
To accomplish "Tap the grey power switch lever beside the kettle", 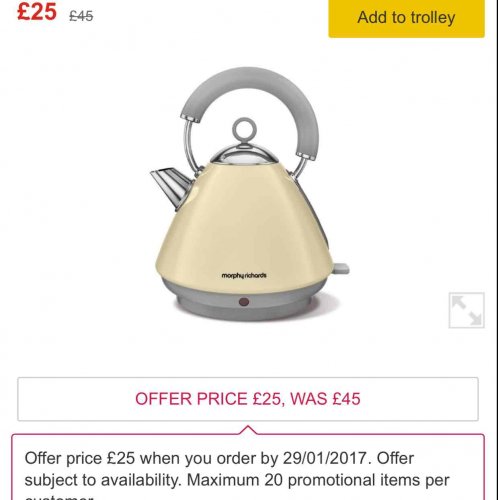I will tap(341, 268).
